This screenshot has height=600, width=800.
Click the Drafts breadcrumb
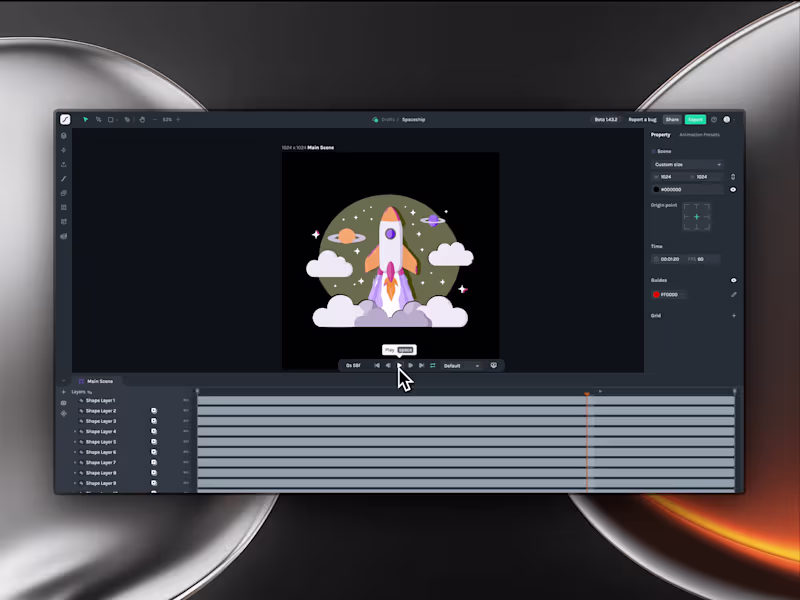(x=388, y=119)
